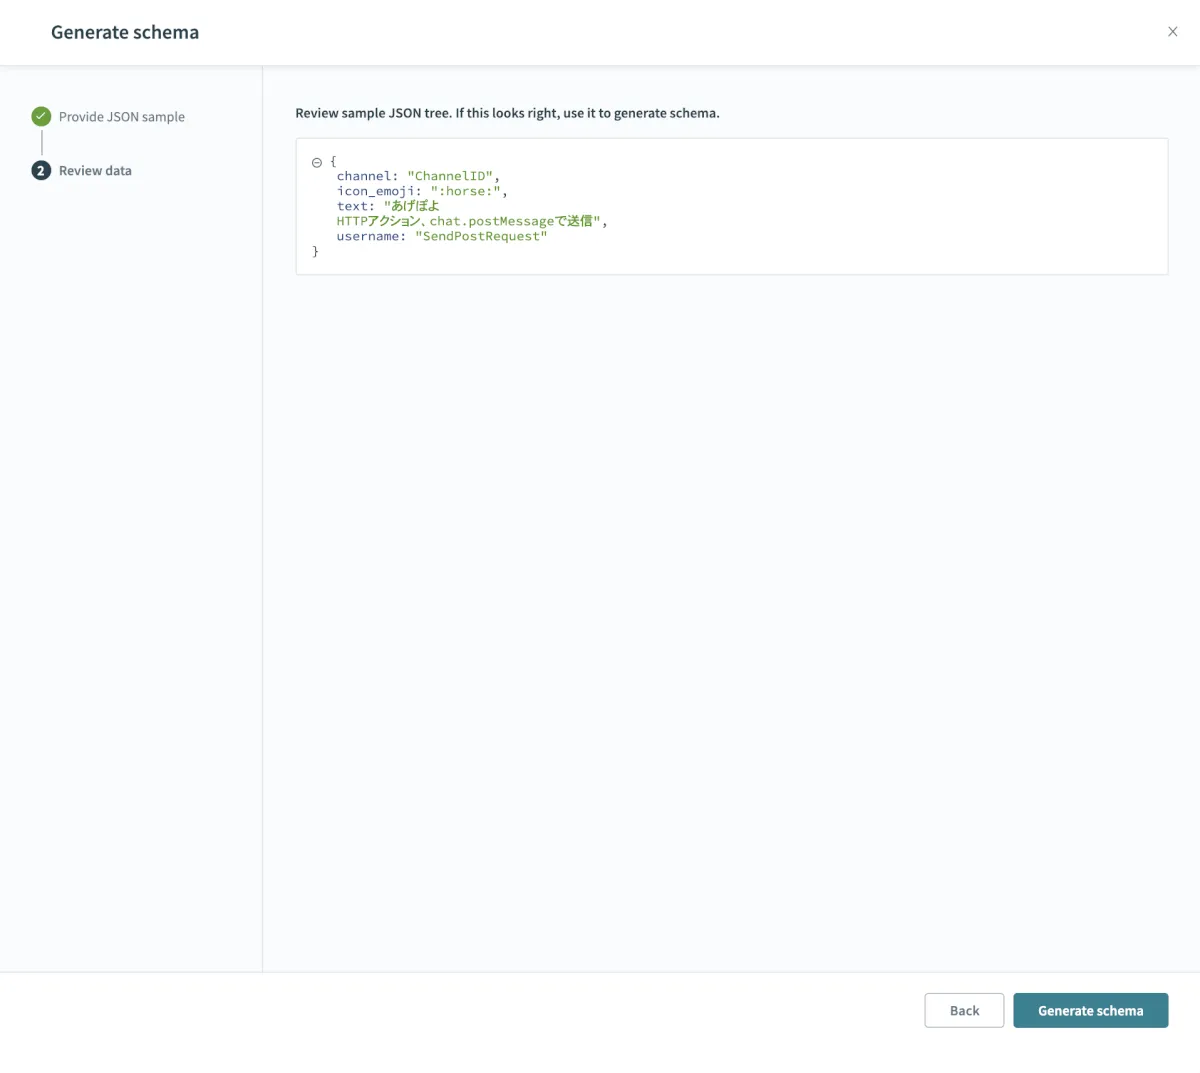Click the "ChannelID" string value
The width and height of the screenshot is (1200, 1073).
450,176
